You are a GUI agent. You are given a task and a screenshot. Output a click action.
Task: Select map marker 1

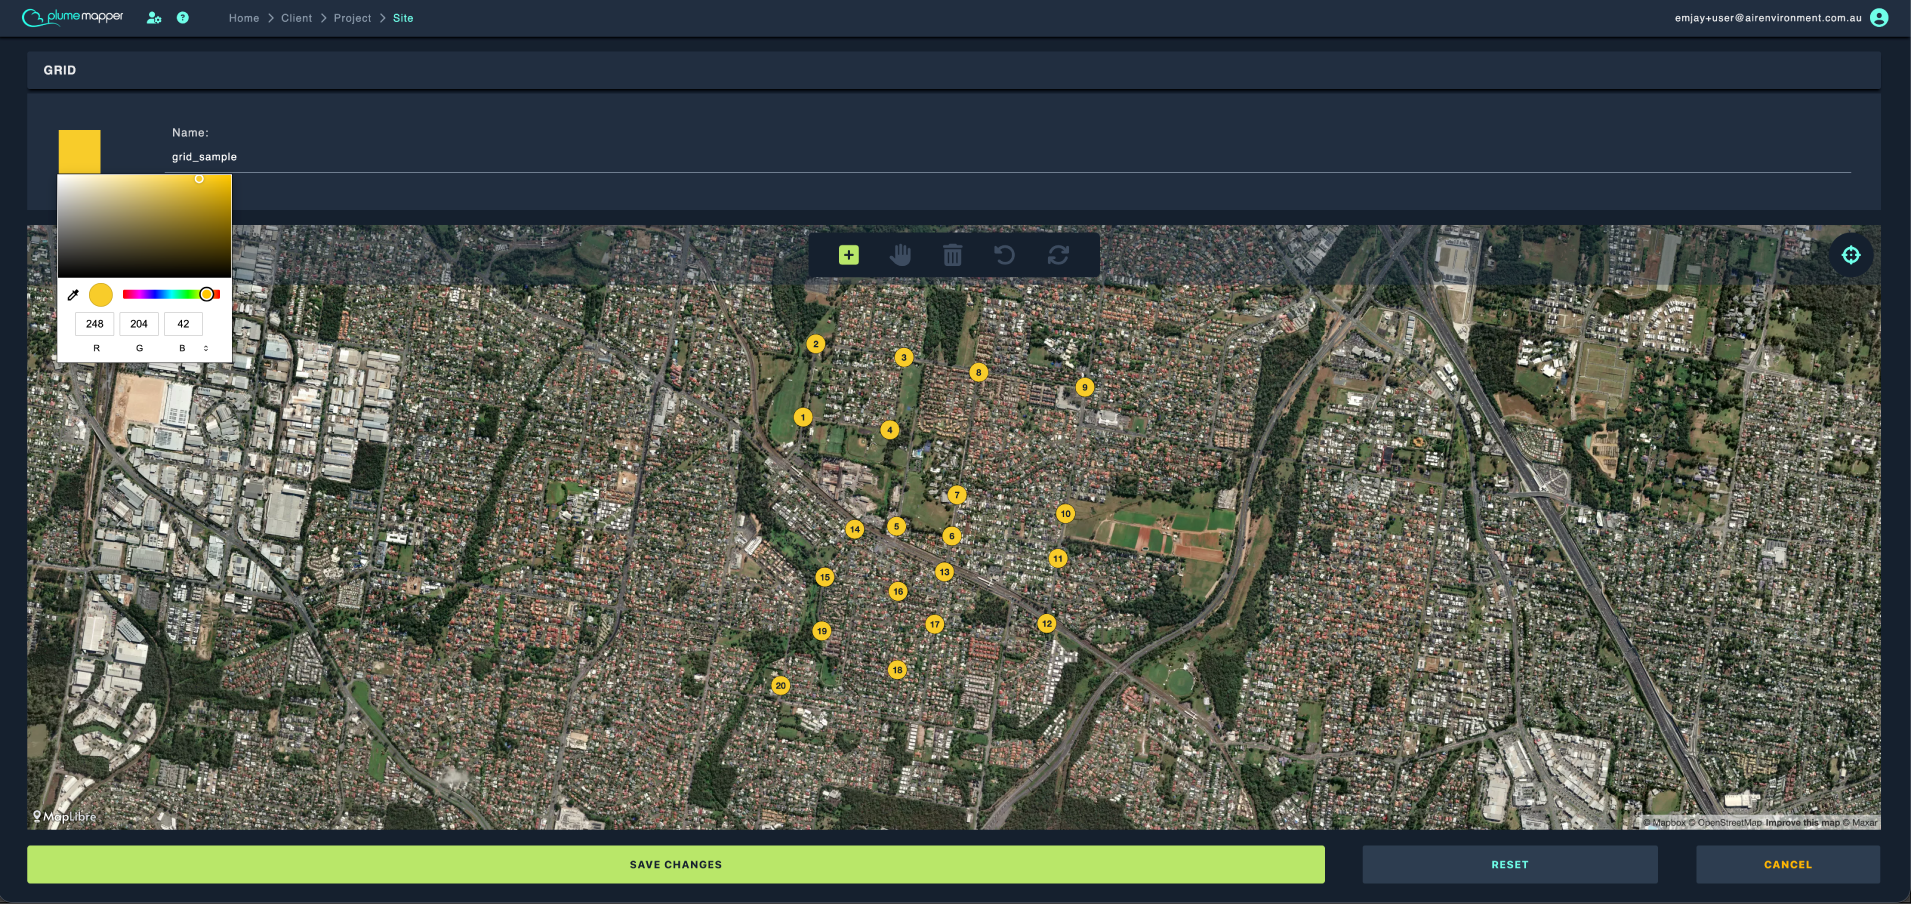(x=803, y=417)
